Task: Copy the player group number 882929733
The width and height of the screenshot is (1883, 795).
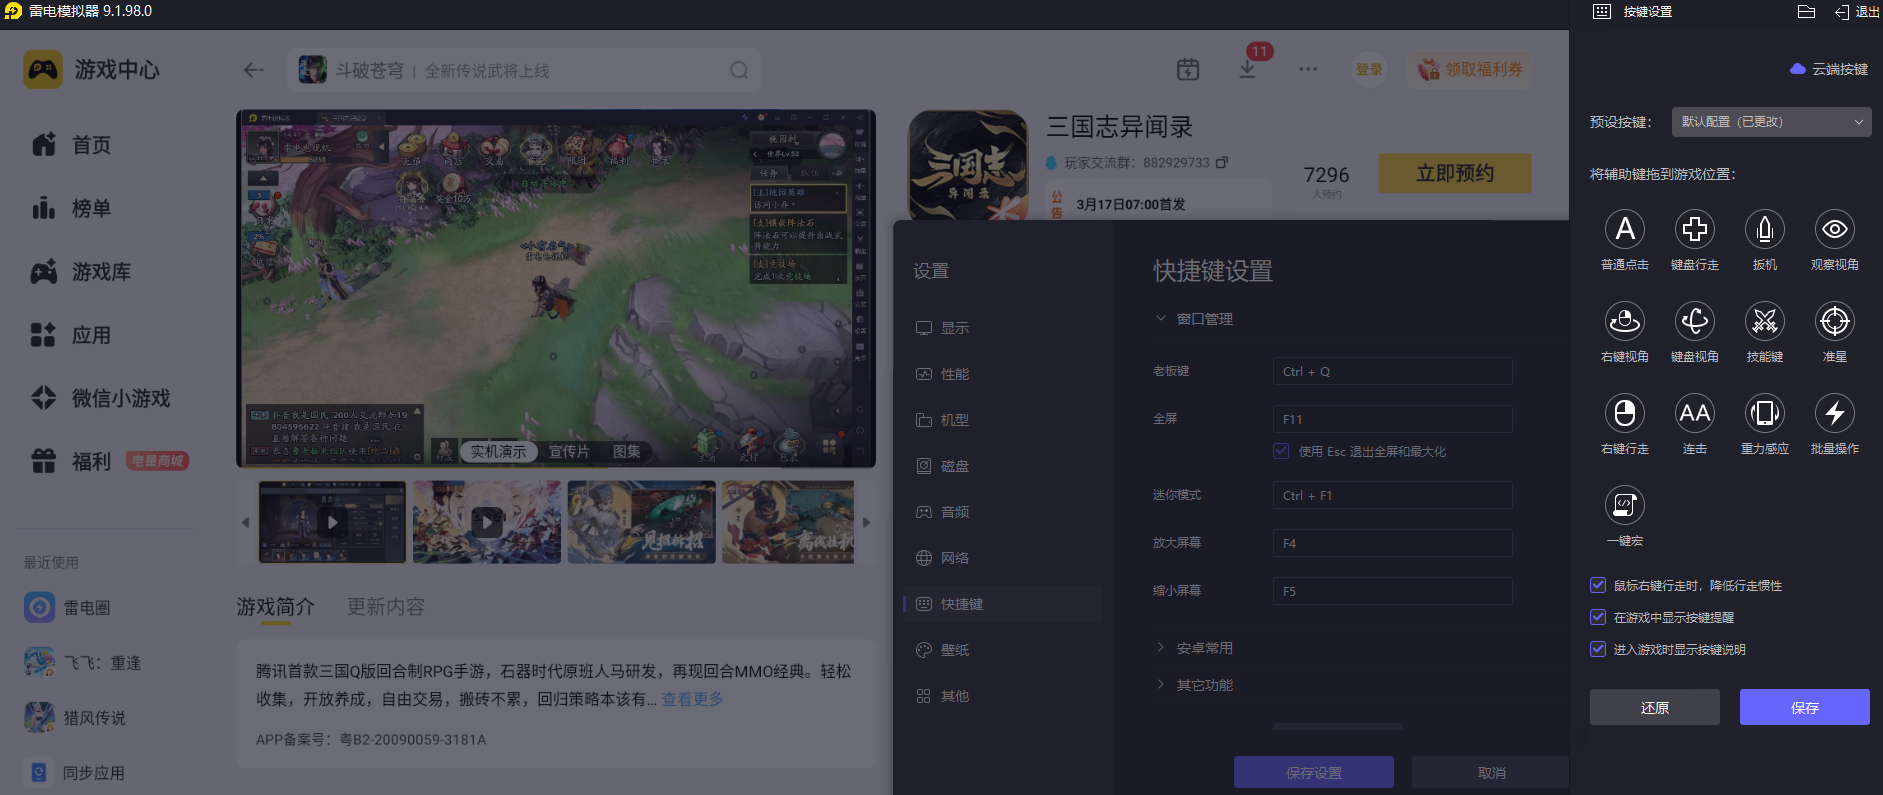Action: (x=1222, y=162)
